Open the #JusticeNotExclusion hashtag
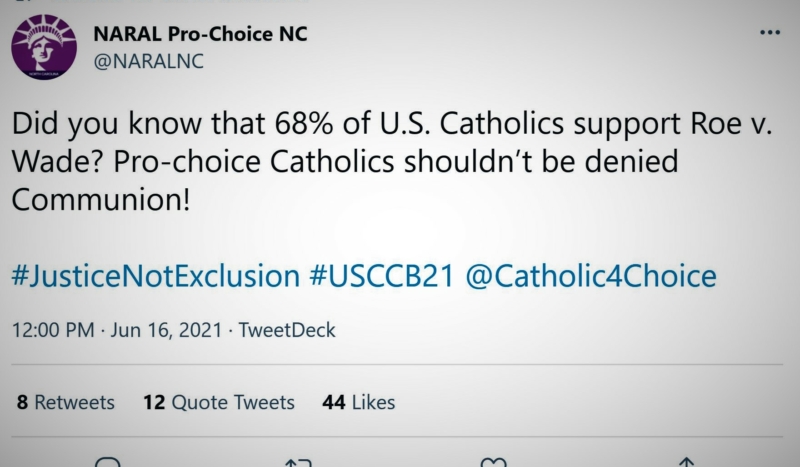 coord(156,276)
